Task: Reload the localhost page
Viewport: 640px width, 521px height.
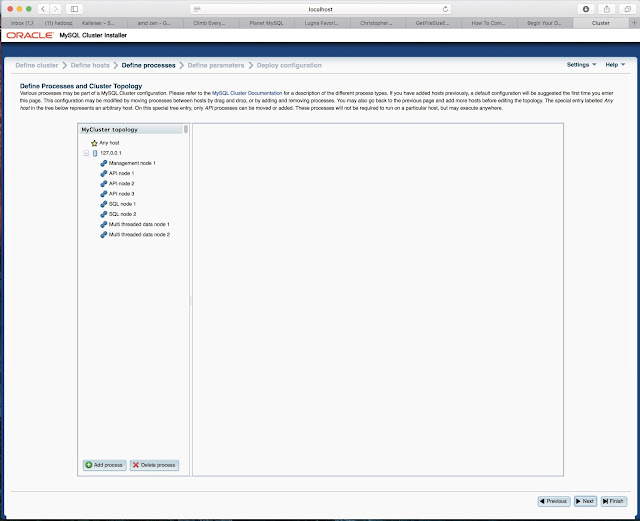Action: (445, 9)
